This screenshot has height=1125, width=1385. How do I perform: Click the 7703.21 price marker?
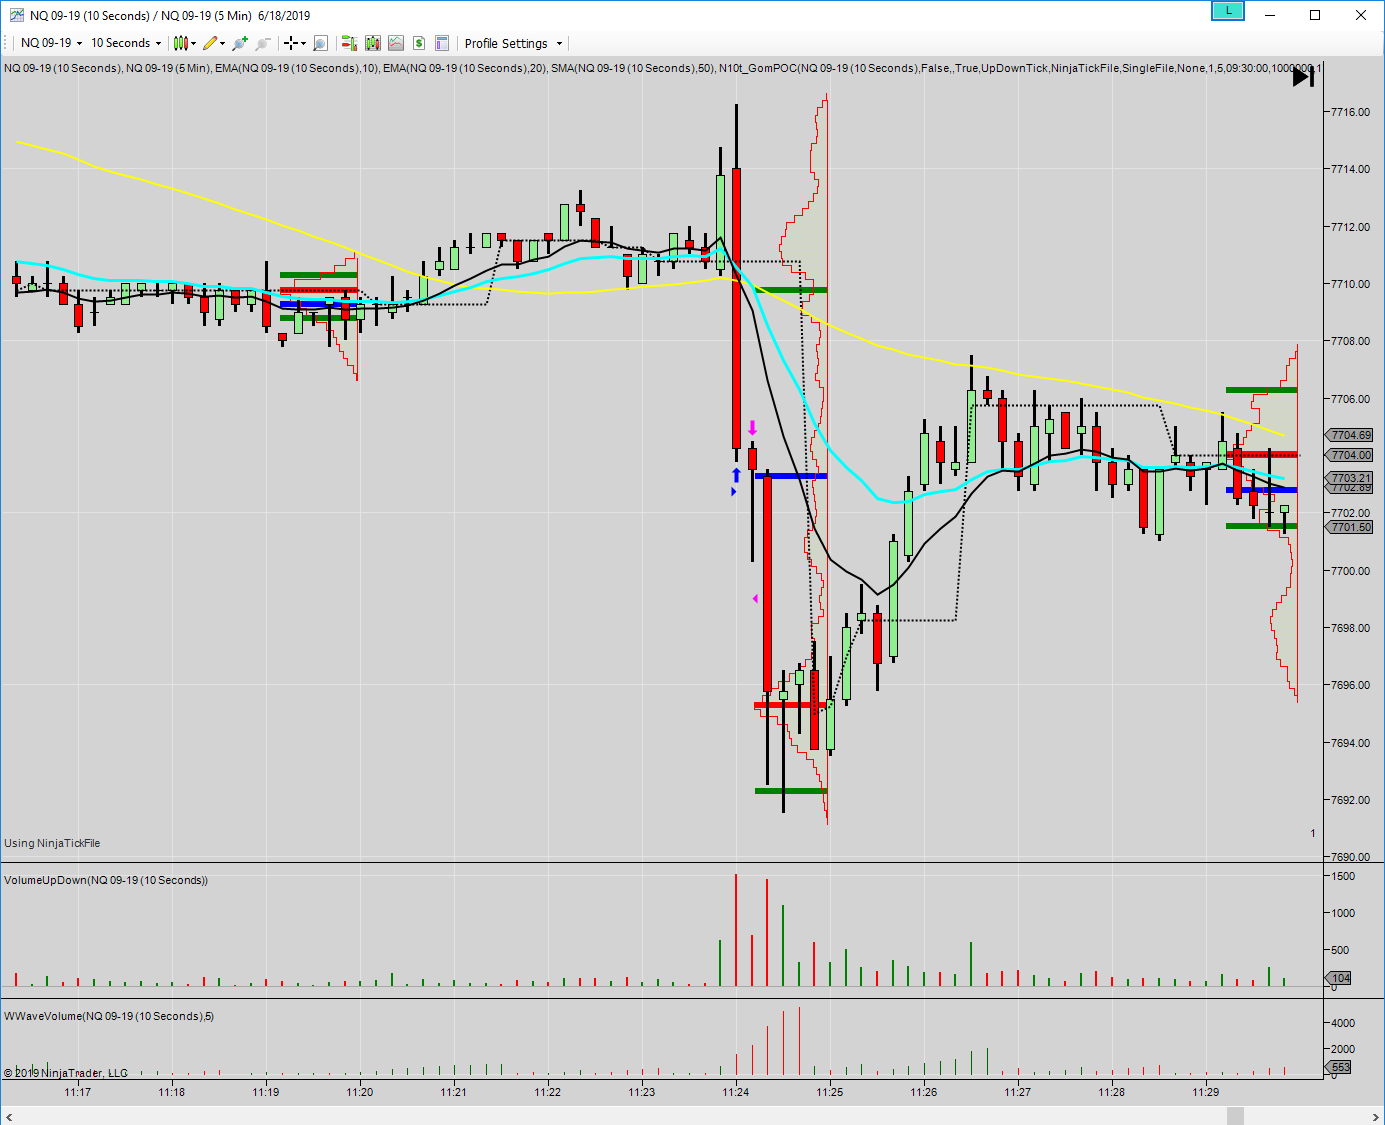click(1351, 478)
